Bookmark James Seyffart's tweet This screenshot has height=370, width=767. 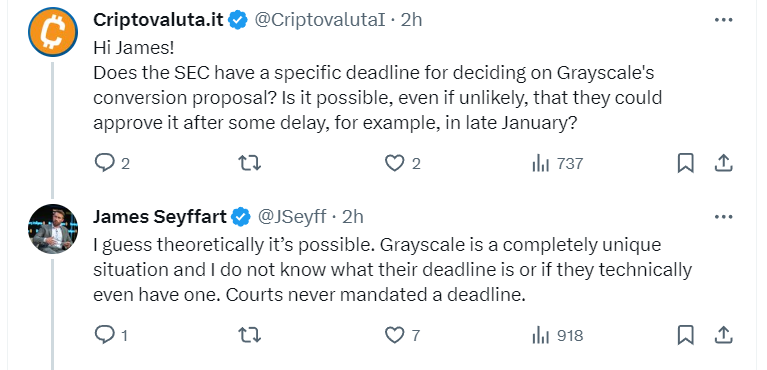coord(685,335)
